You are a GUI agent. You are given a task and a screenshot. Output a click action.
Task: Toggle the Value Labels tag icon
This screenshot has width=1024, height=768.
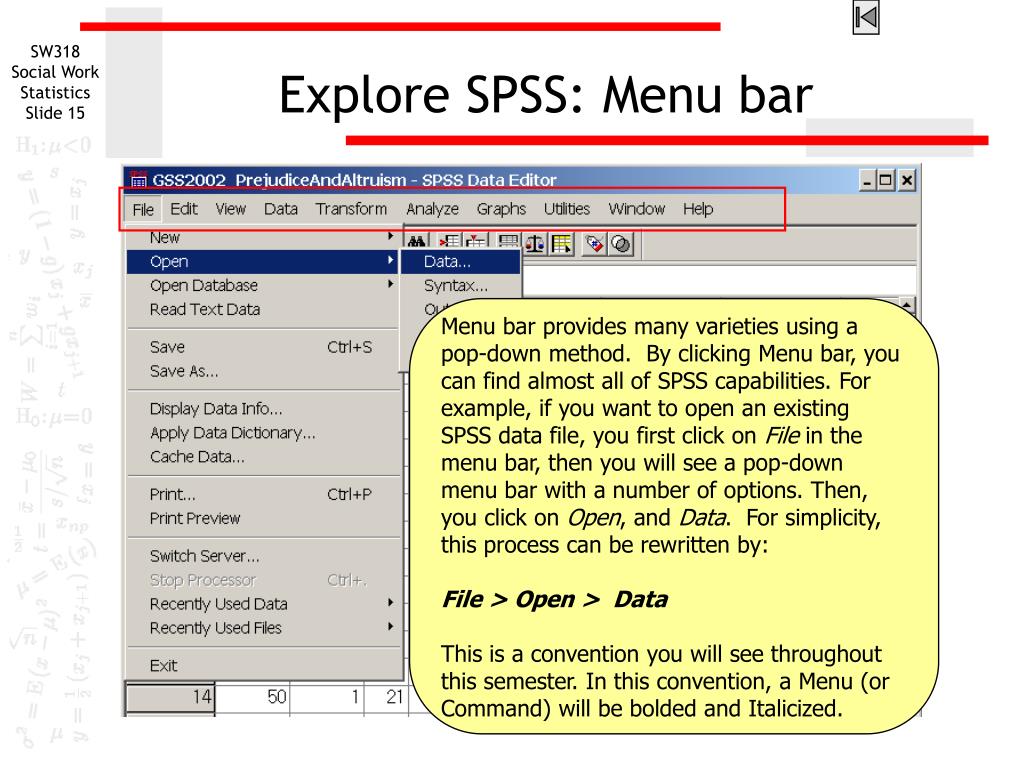594,244
